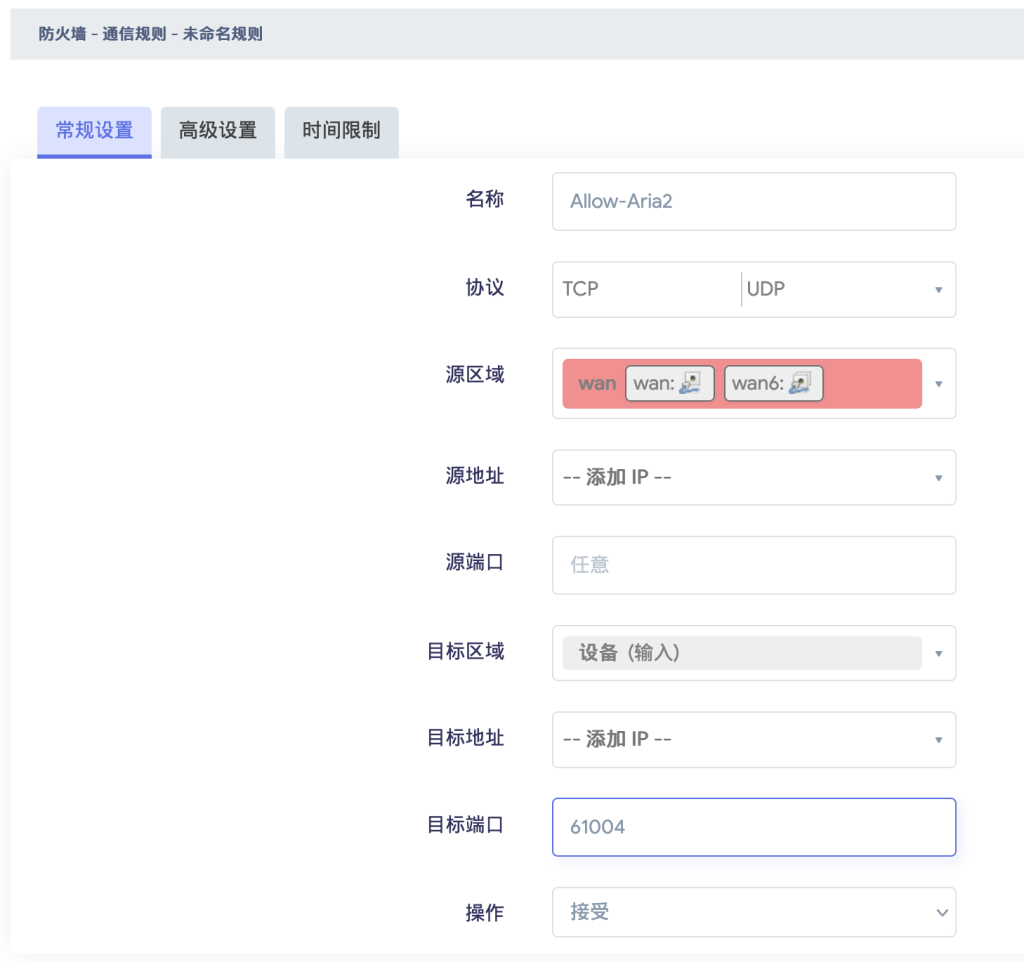Switch to the 常规设置 tab

point(94,131)
